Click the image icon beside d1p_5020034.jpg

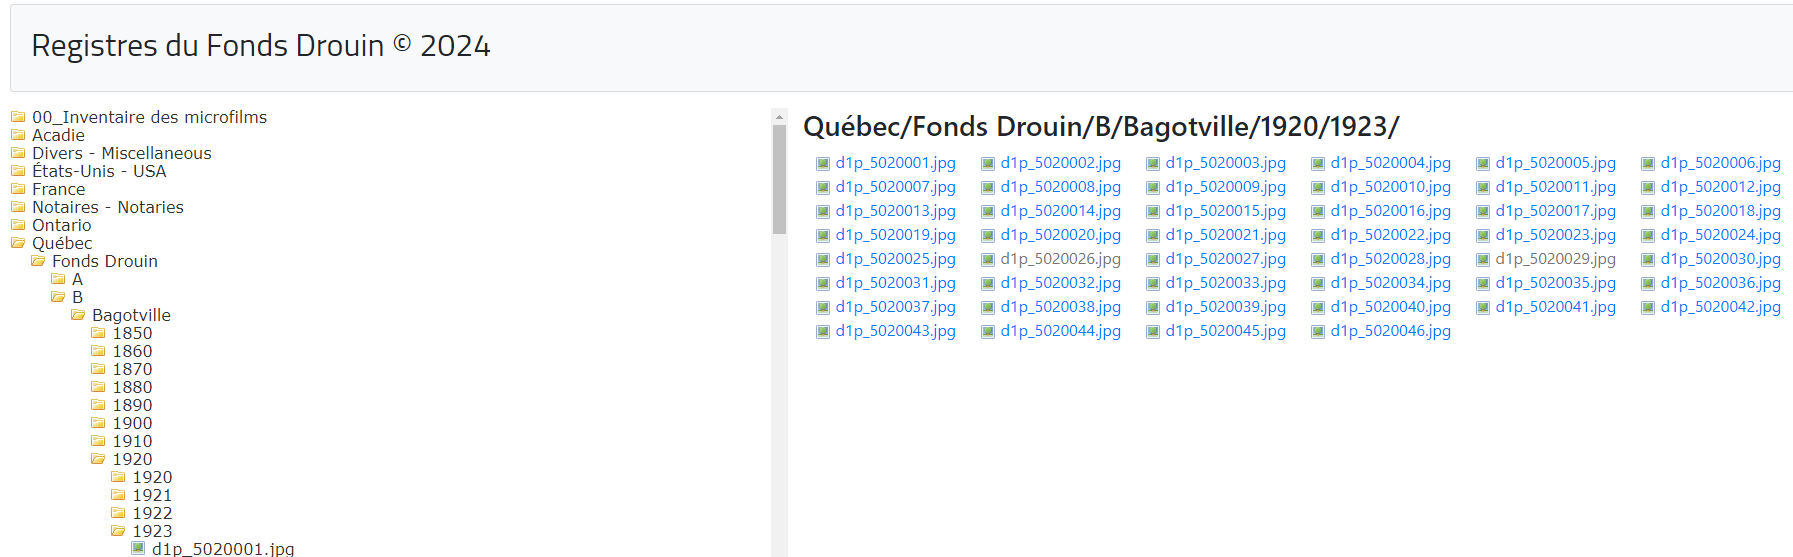pos(1318,283)
